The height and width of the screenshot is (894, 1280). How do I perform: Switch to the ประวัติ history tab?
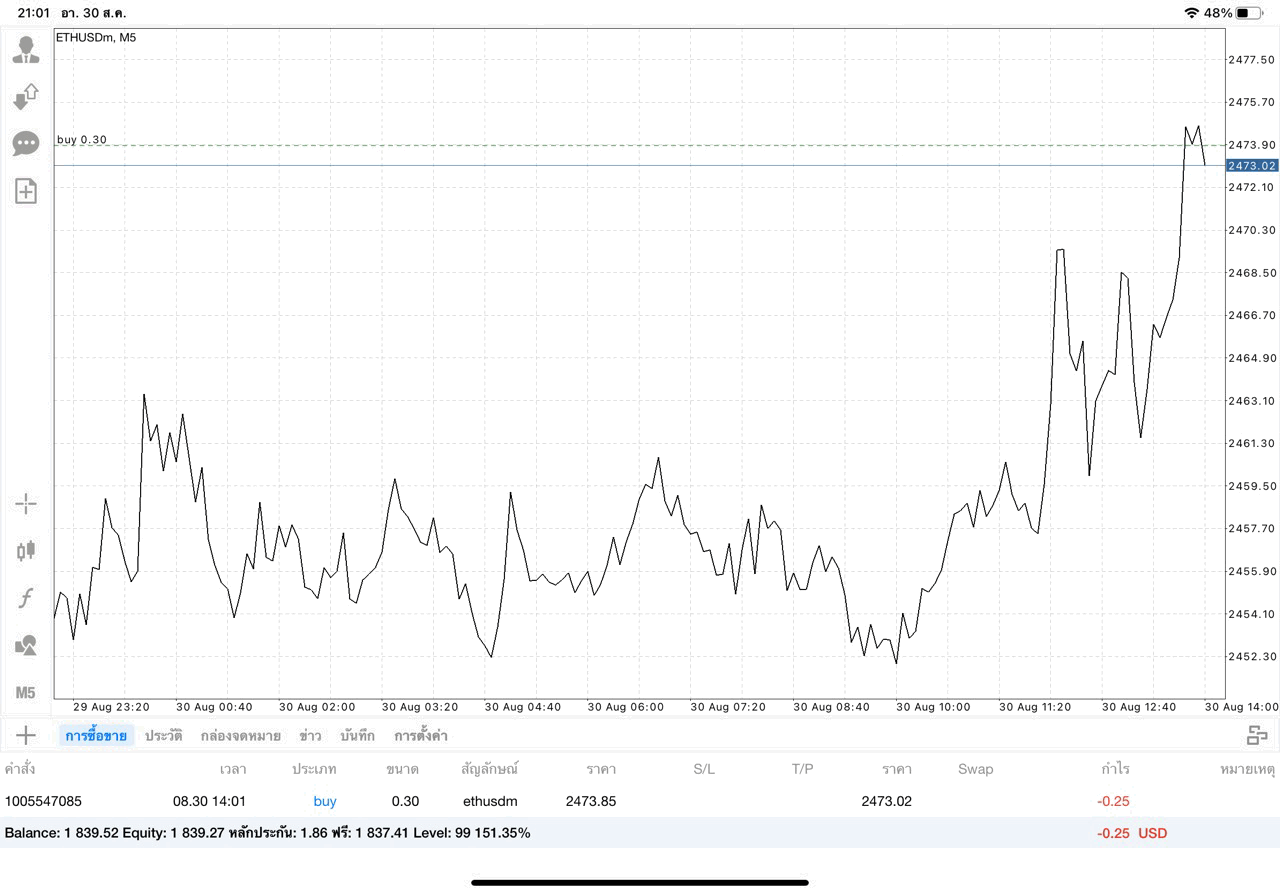[x=163, y=736]
